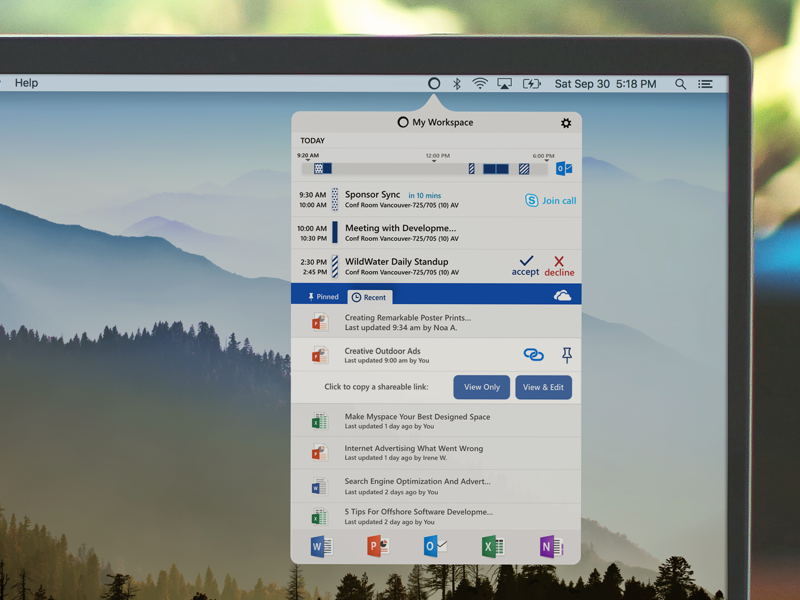Open 5 Tips For Offshore Software document
Image resolution: width=800 pixels, height=600 pixels.
click(x=419, y=512)
